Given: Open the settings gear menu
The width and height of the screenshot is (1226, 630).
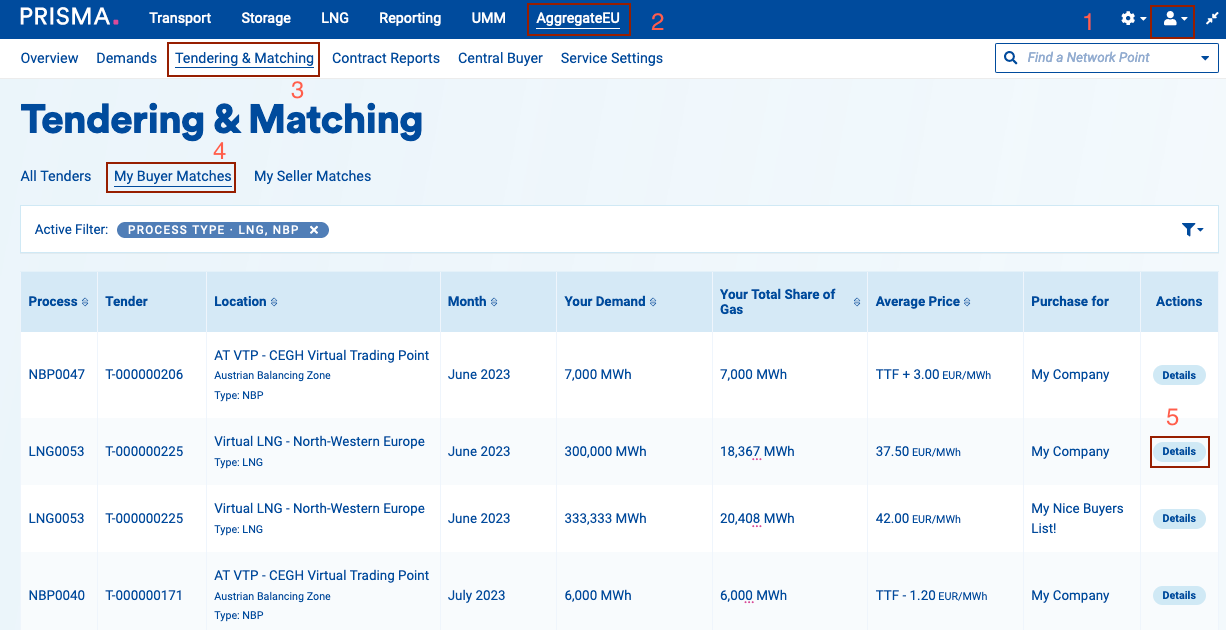Looking at the screenshot, I should 1133,19.
